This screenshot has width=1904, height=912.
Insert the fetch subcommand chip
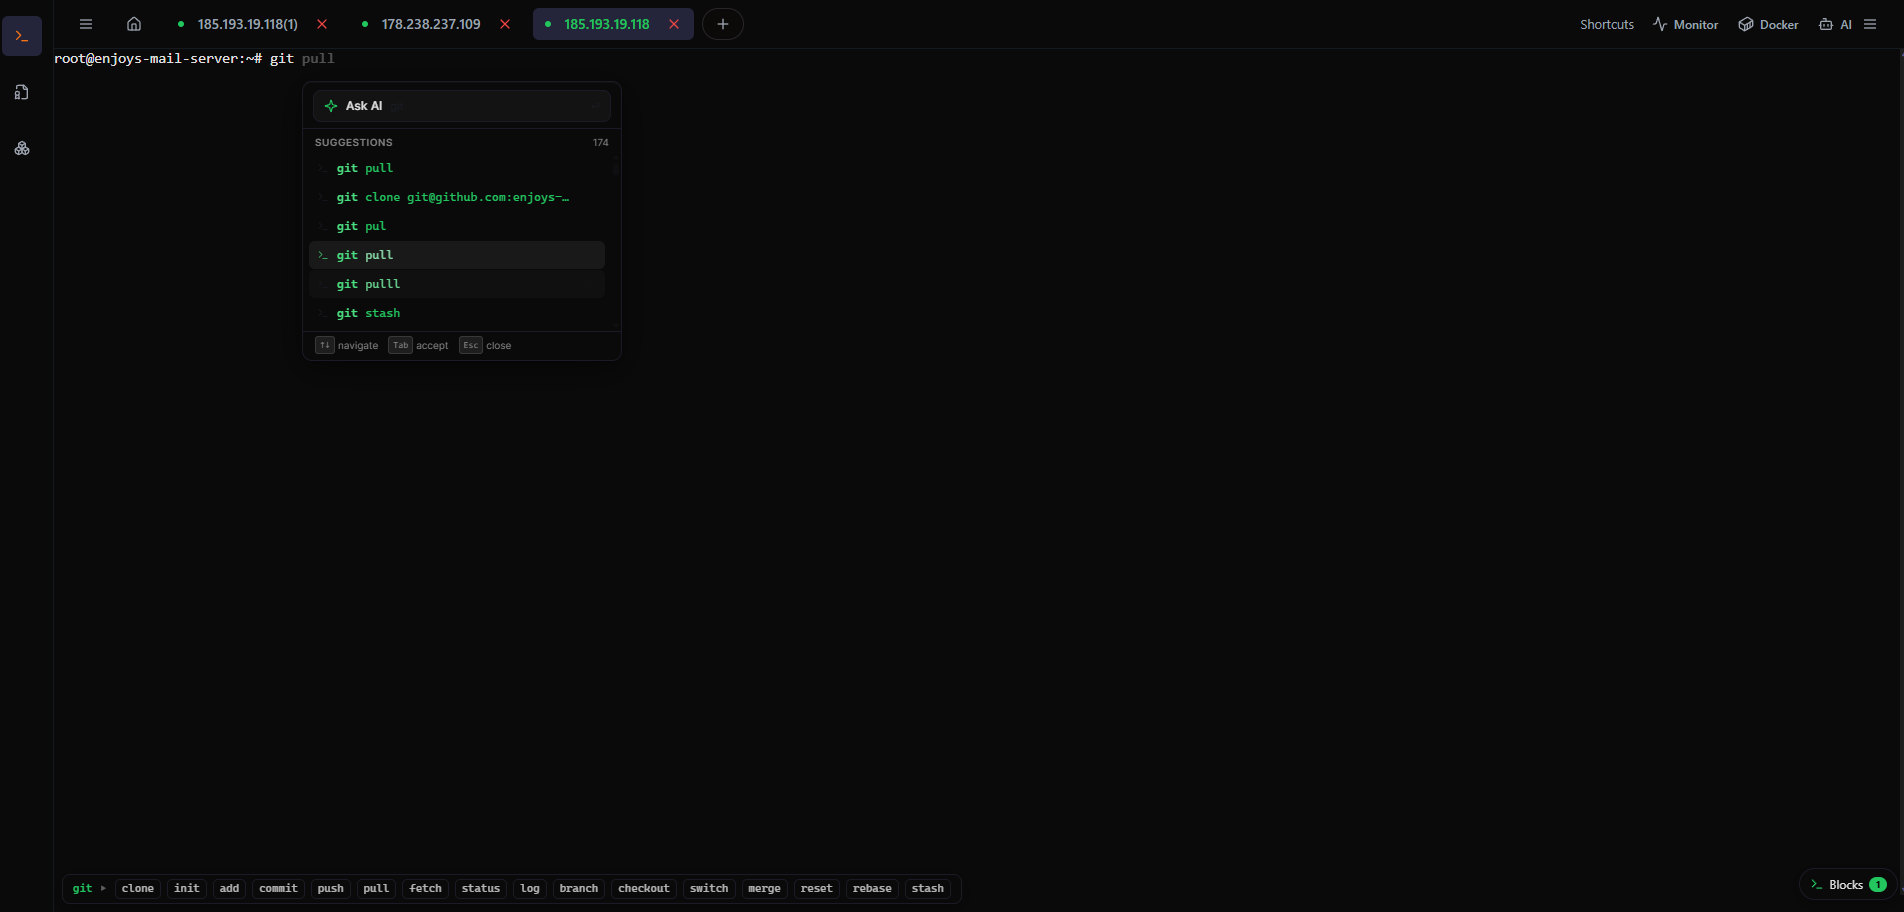[426, 888]
